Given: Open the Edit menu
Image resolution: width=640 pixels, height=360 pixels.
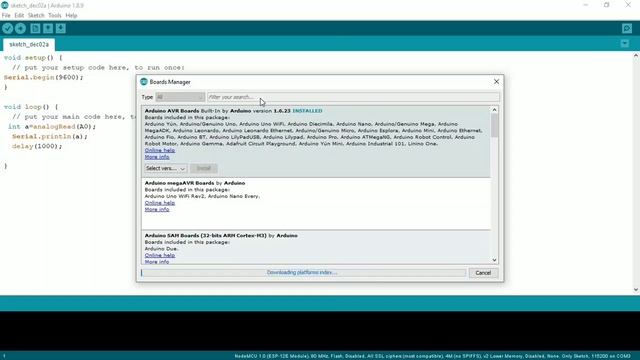Looking at the screenshot, I should [x=19, y=16].
